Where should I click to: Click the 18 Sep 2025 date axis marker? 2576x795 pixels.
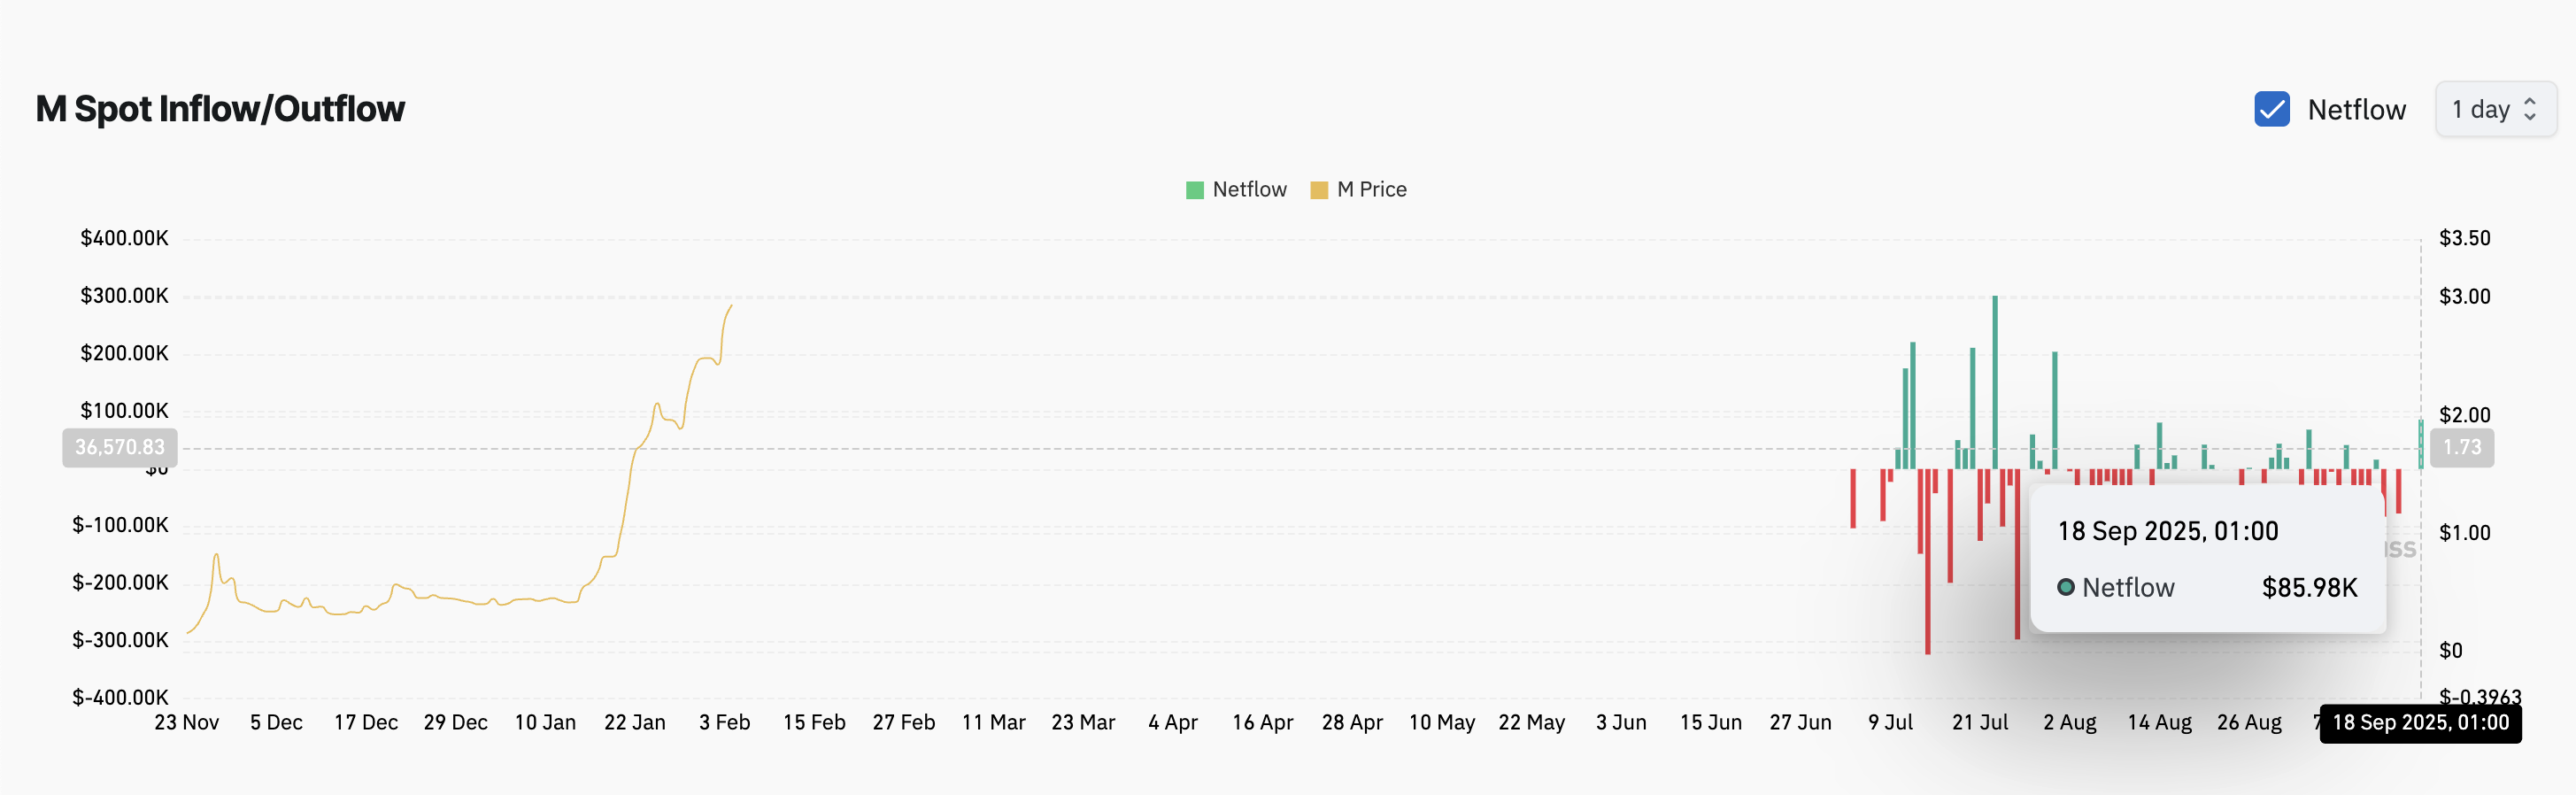(2419, 723)
